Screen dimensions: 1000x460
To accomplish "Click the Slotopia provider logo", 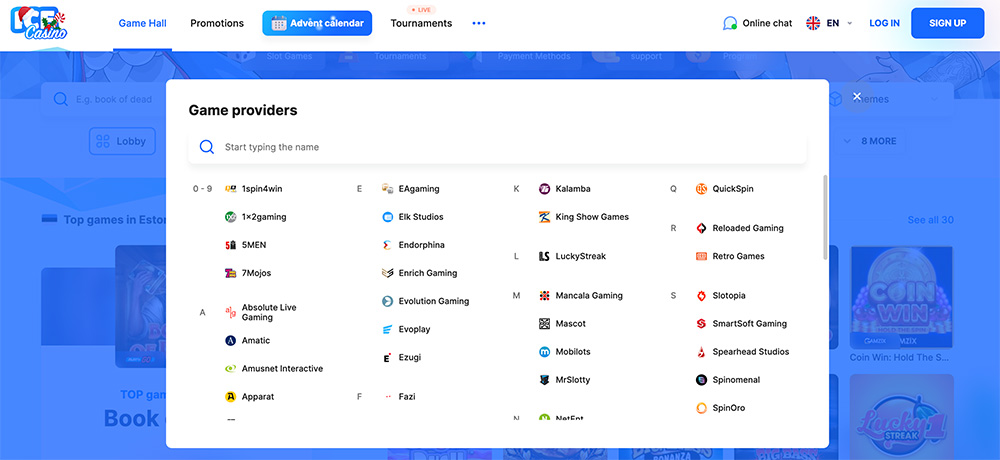I will pos(702,296).
